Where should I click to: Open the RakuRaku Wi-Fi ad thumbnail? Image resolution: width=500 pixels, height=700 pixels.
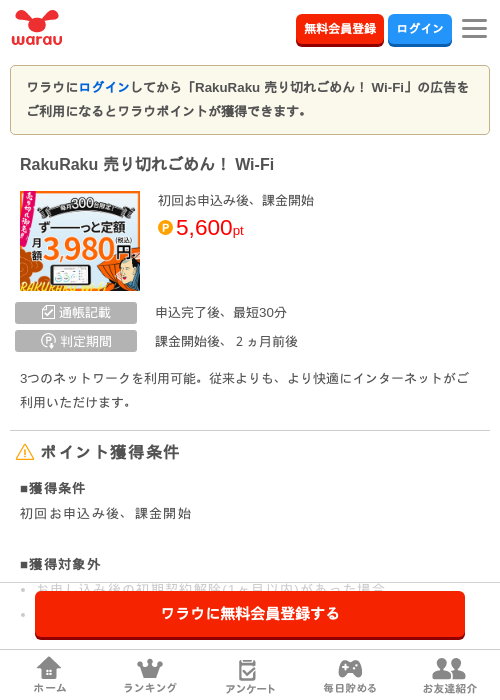click(80, 241)
